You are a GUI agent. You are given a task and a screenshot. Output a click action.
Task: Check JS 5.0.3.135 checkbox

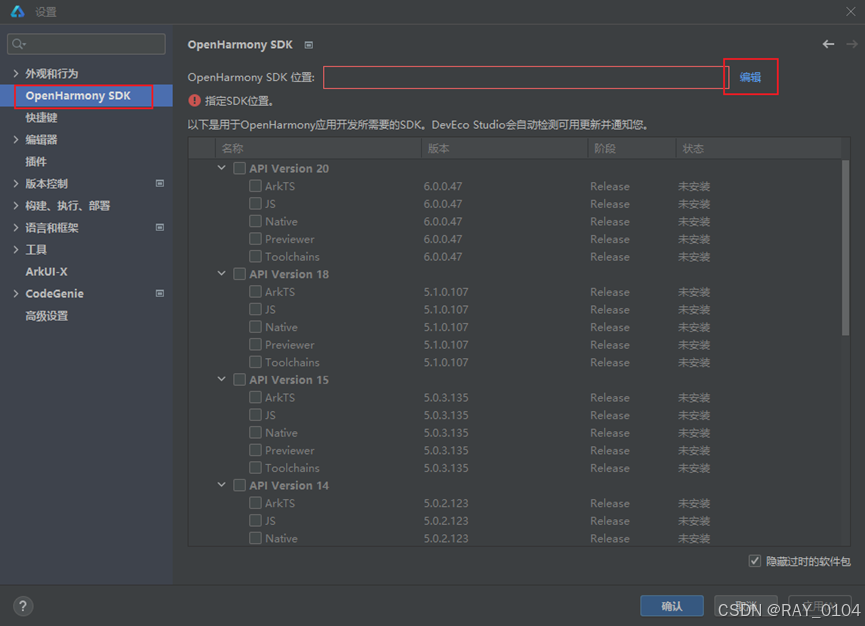255,415
